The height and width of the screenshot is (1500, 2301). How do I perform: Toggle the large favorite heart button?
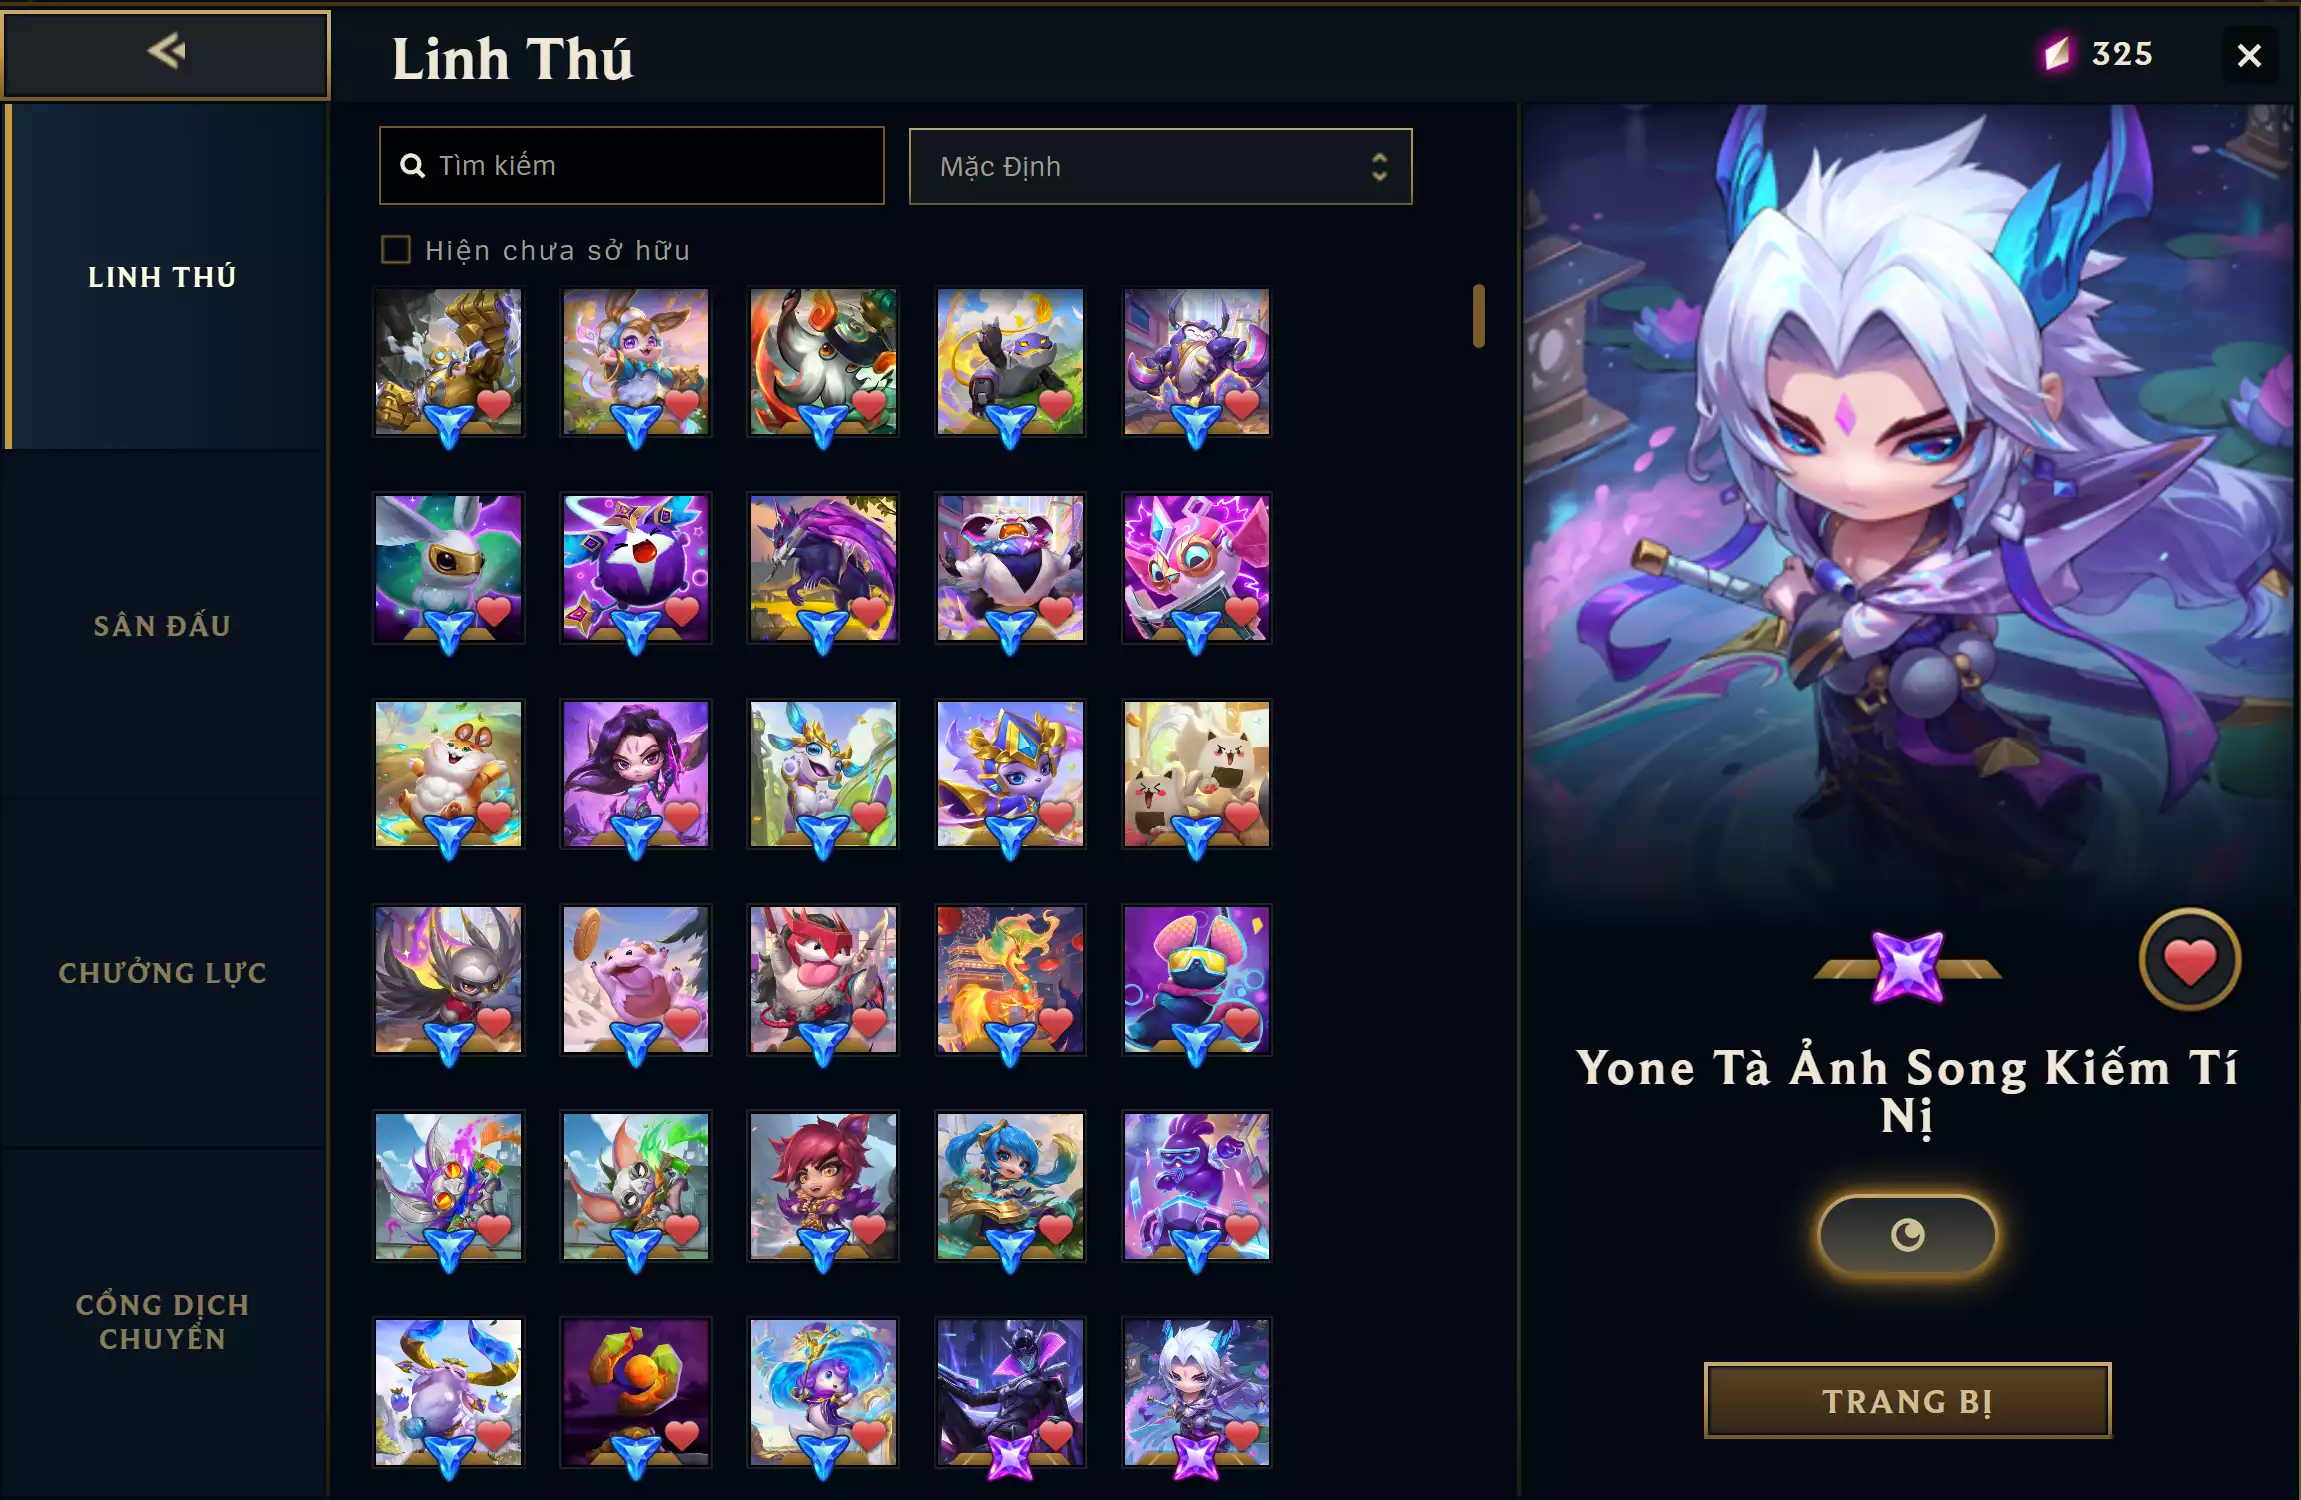click(2190, 960)
